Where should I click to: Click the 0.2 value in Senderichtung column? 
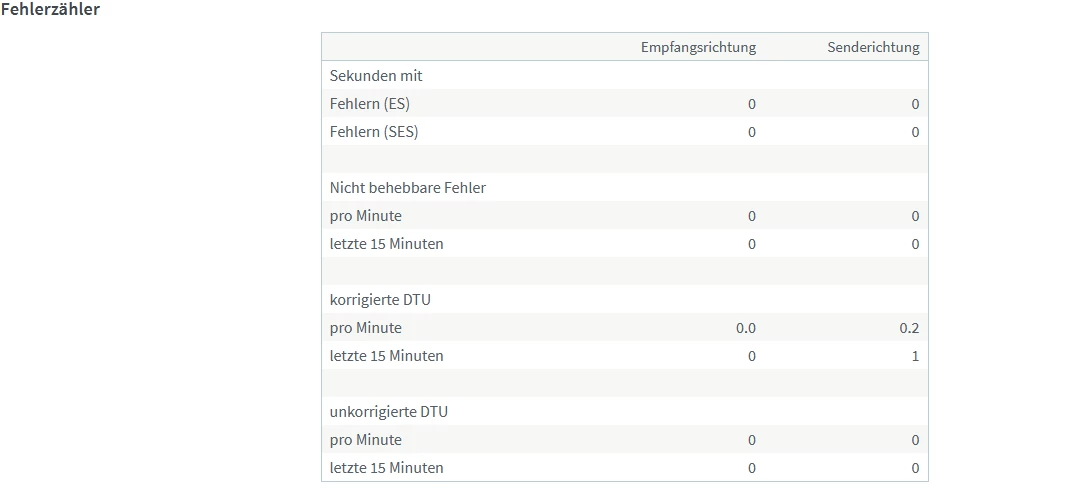(909, 327)
